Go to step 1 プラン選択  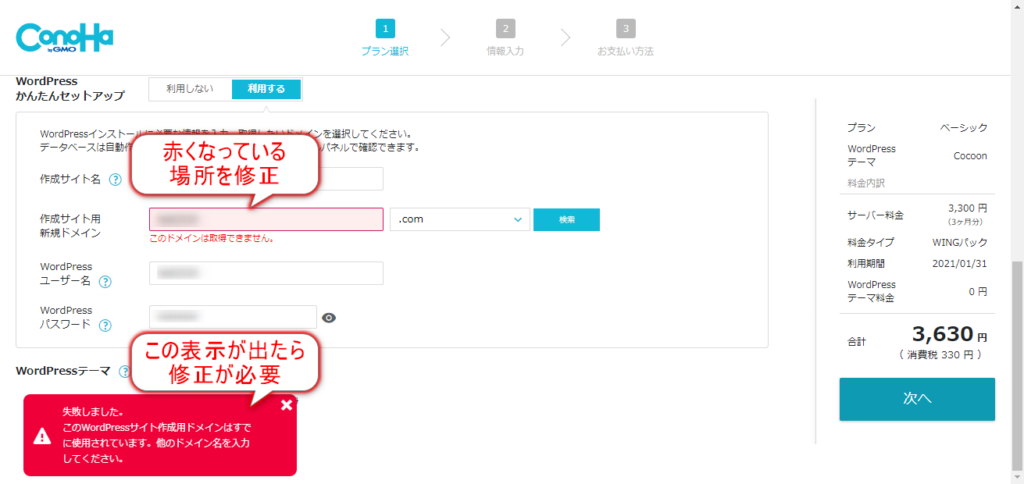click(385, 39)
